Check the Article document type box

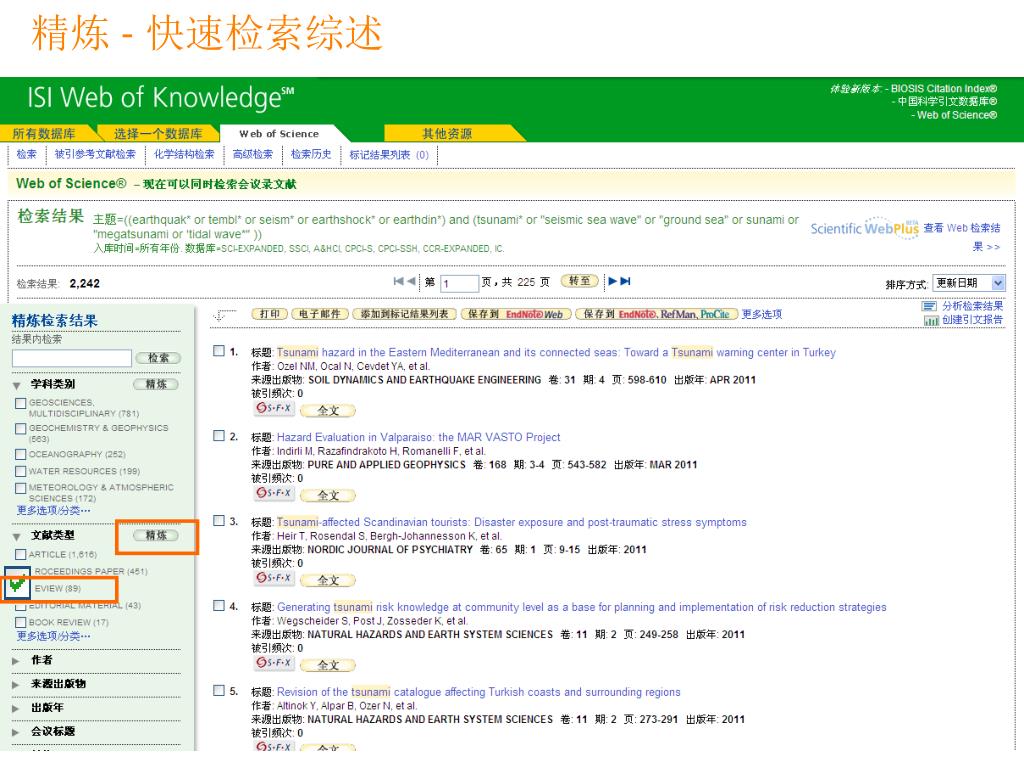point(21,555)
